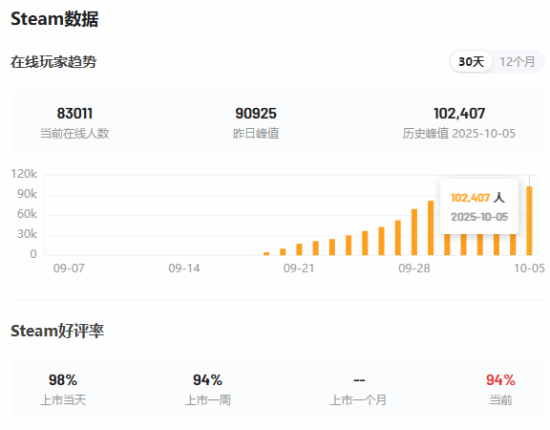Click the 在线玩家趋势 section title
The width and height of the screenshot is (550, 430).
pos(53,62)
